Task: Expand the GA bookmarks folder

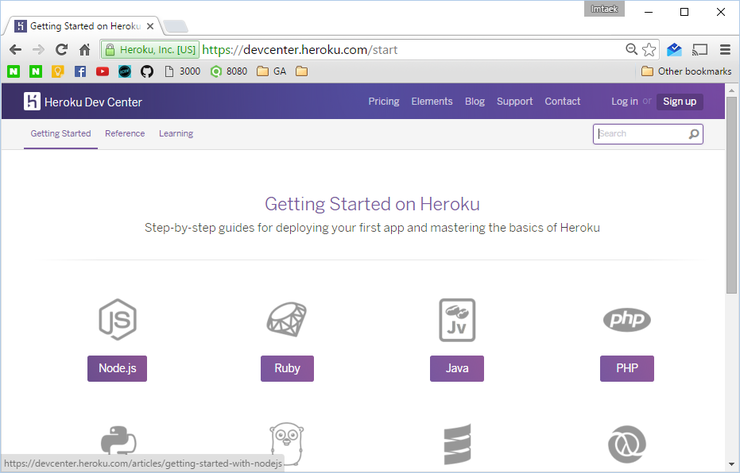Action: [271, 71]
